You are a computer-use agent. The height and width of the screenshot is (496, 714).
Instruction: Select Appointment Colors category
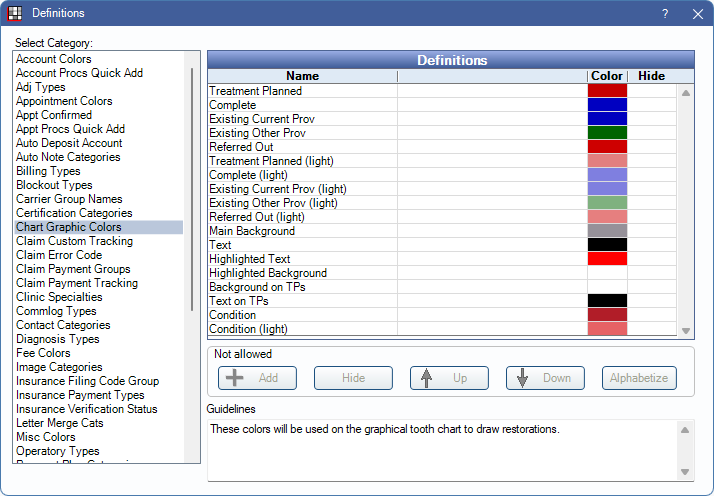click(64, 101)
